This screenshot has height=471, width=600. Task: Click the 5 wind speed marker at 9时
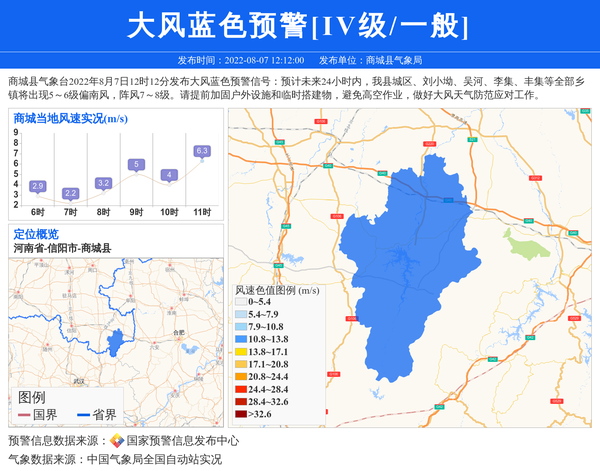pyautogui.click(x=136, y=164)
